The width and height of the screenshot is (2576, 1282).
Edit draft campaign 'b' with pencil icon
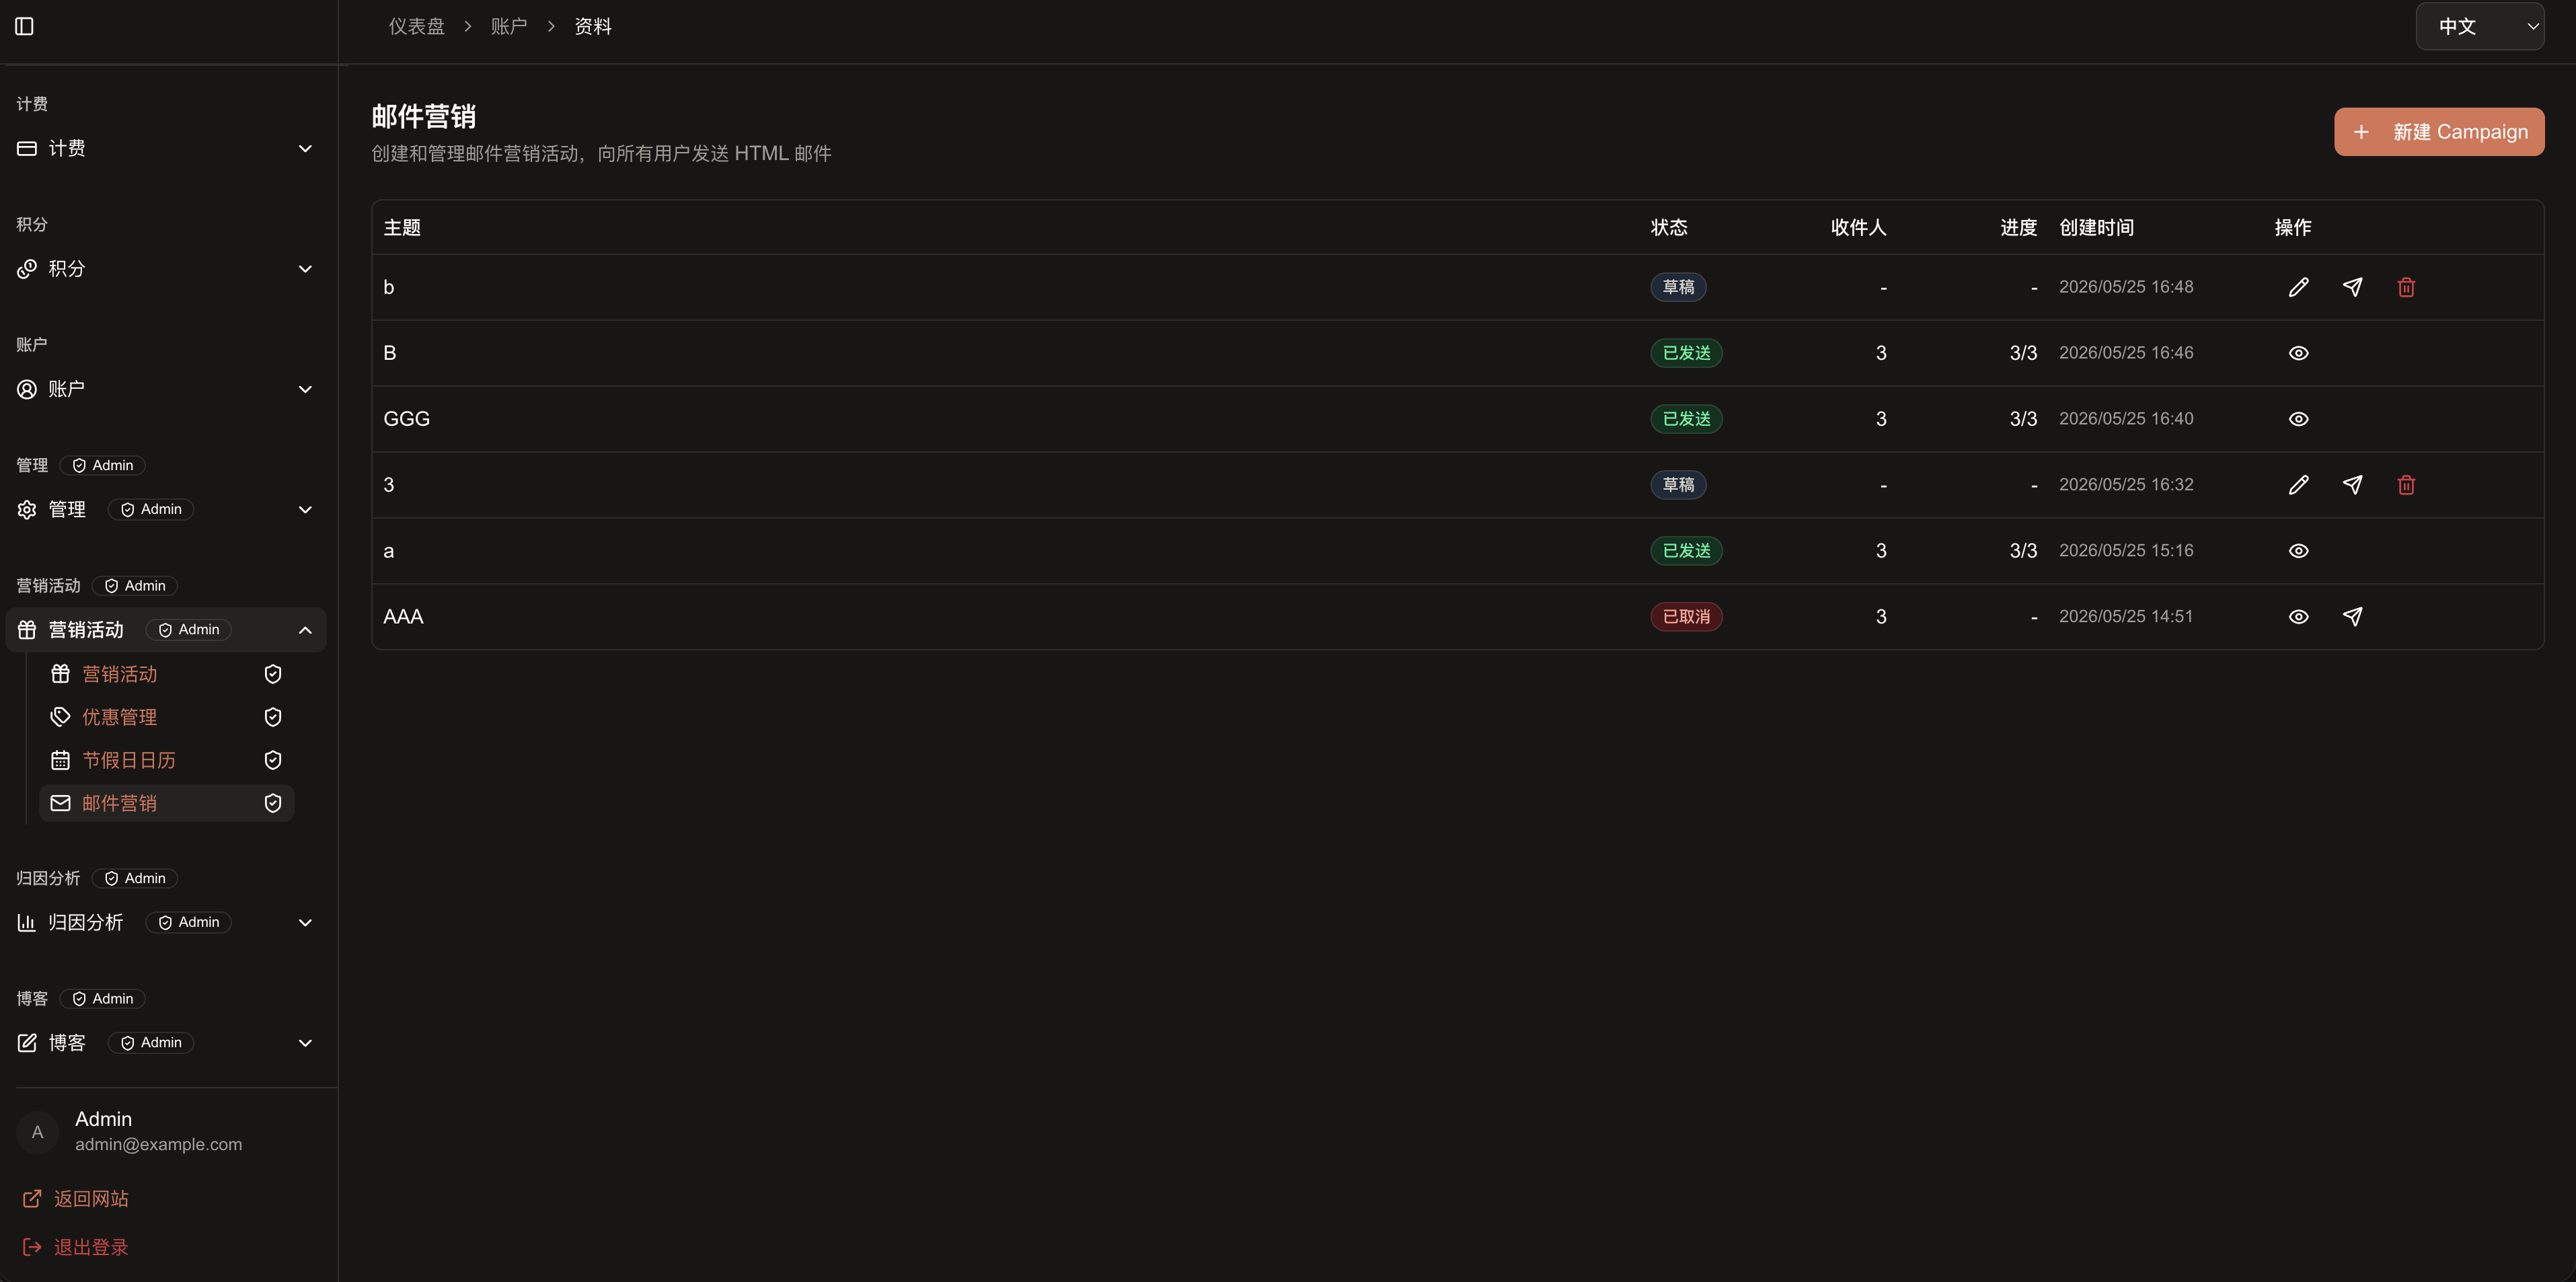pos(2298,287)
